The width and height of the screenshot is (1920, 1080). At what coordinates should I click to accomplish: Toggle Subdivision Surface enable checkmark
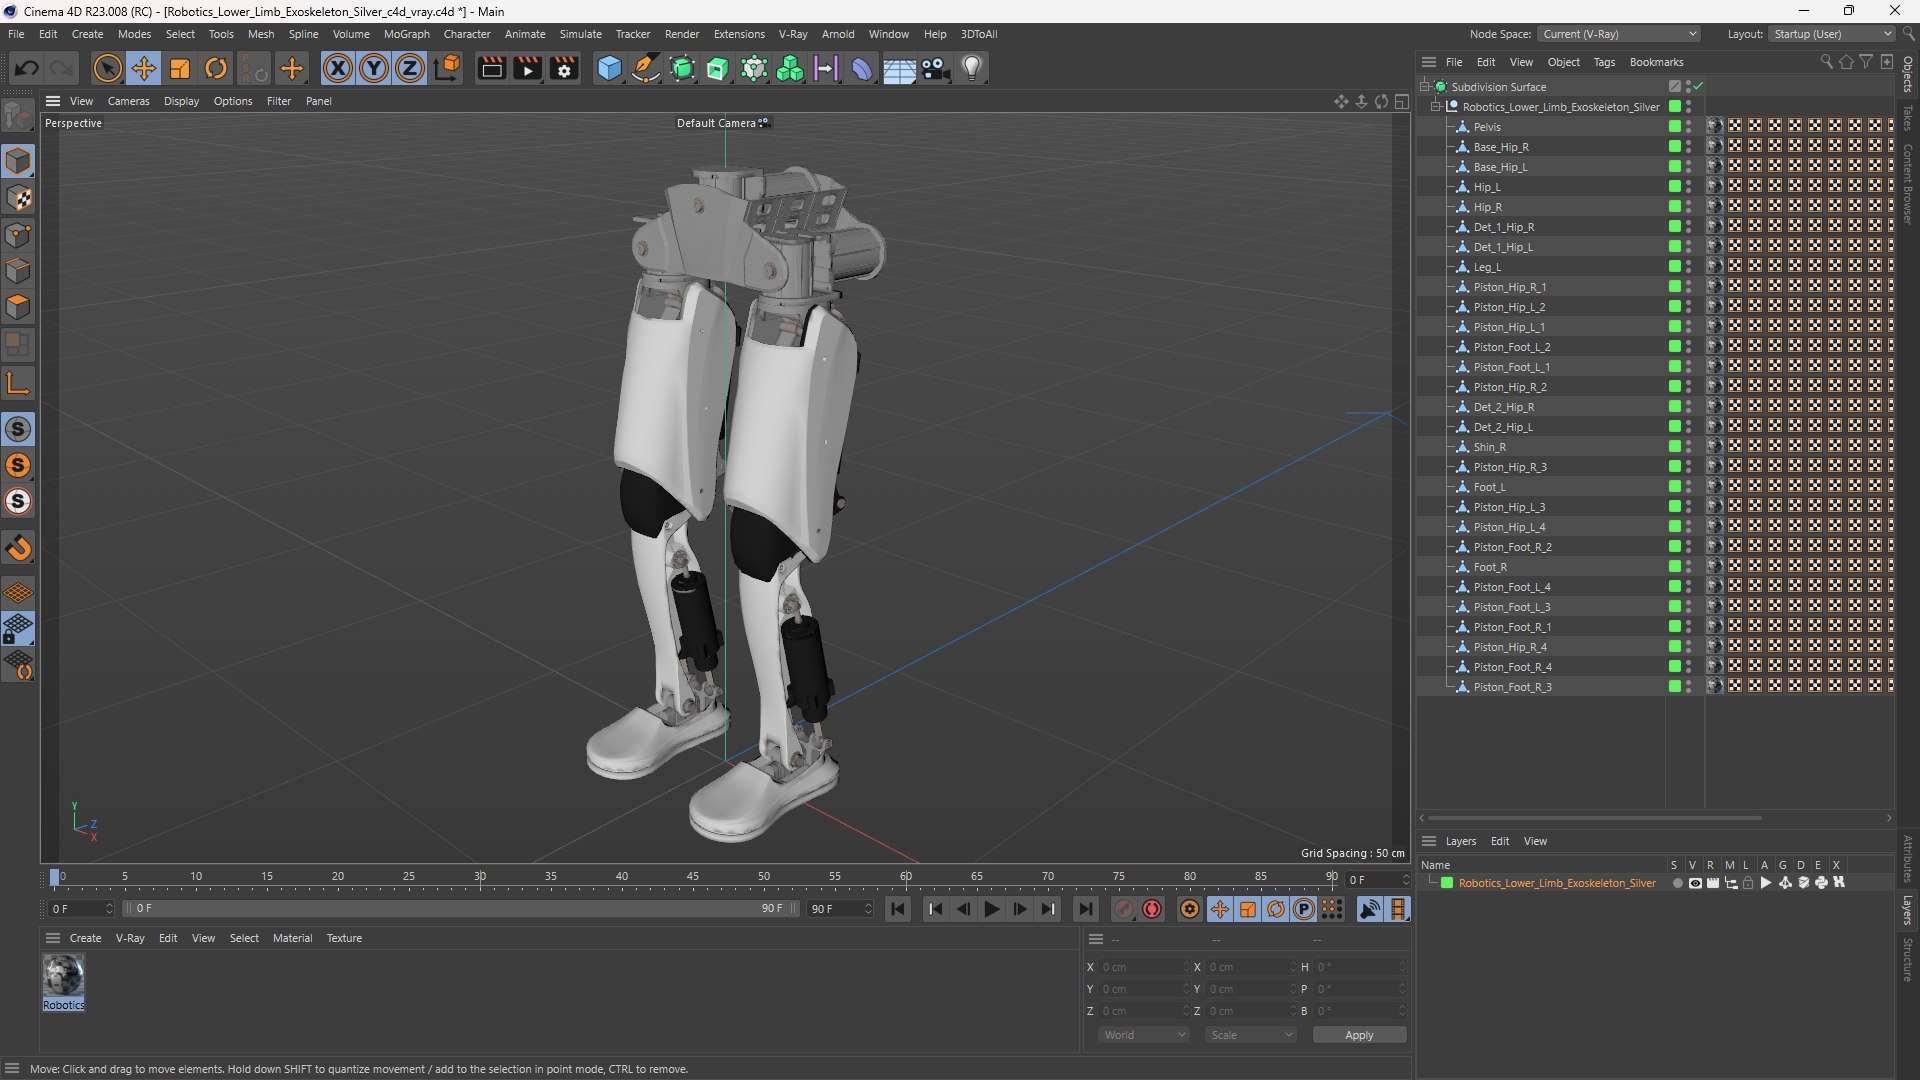click(1698, 87)
